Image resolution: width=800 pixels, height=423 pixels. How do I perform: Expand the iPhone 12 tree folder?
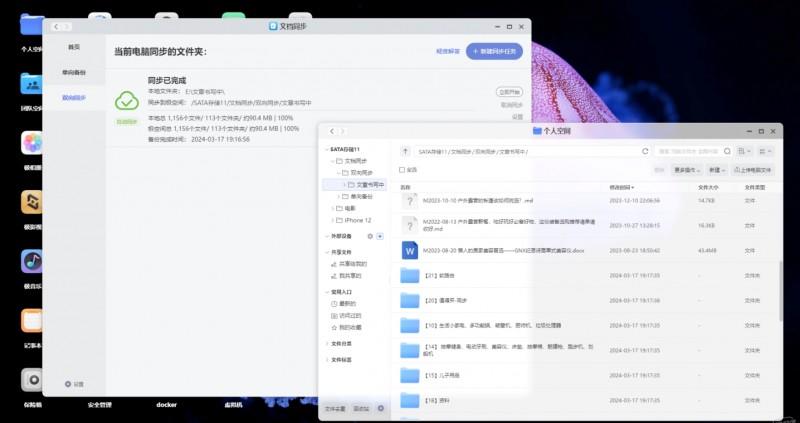(x=333, y=220)
